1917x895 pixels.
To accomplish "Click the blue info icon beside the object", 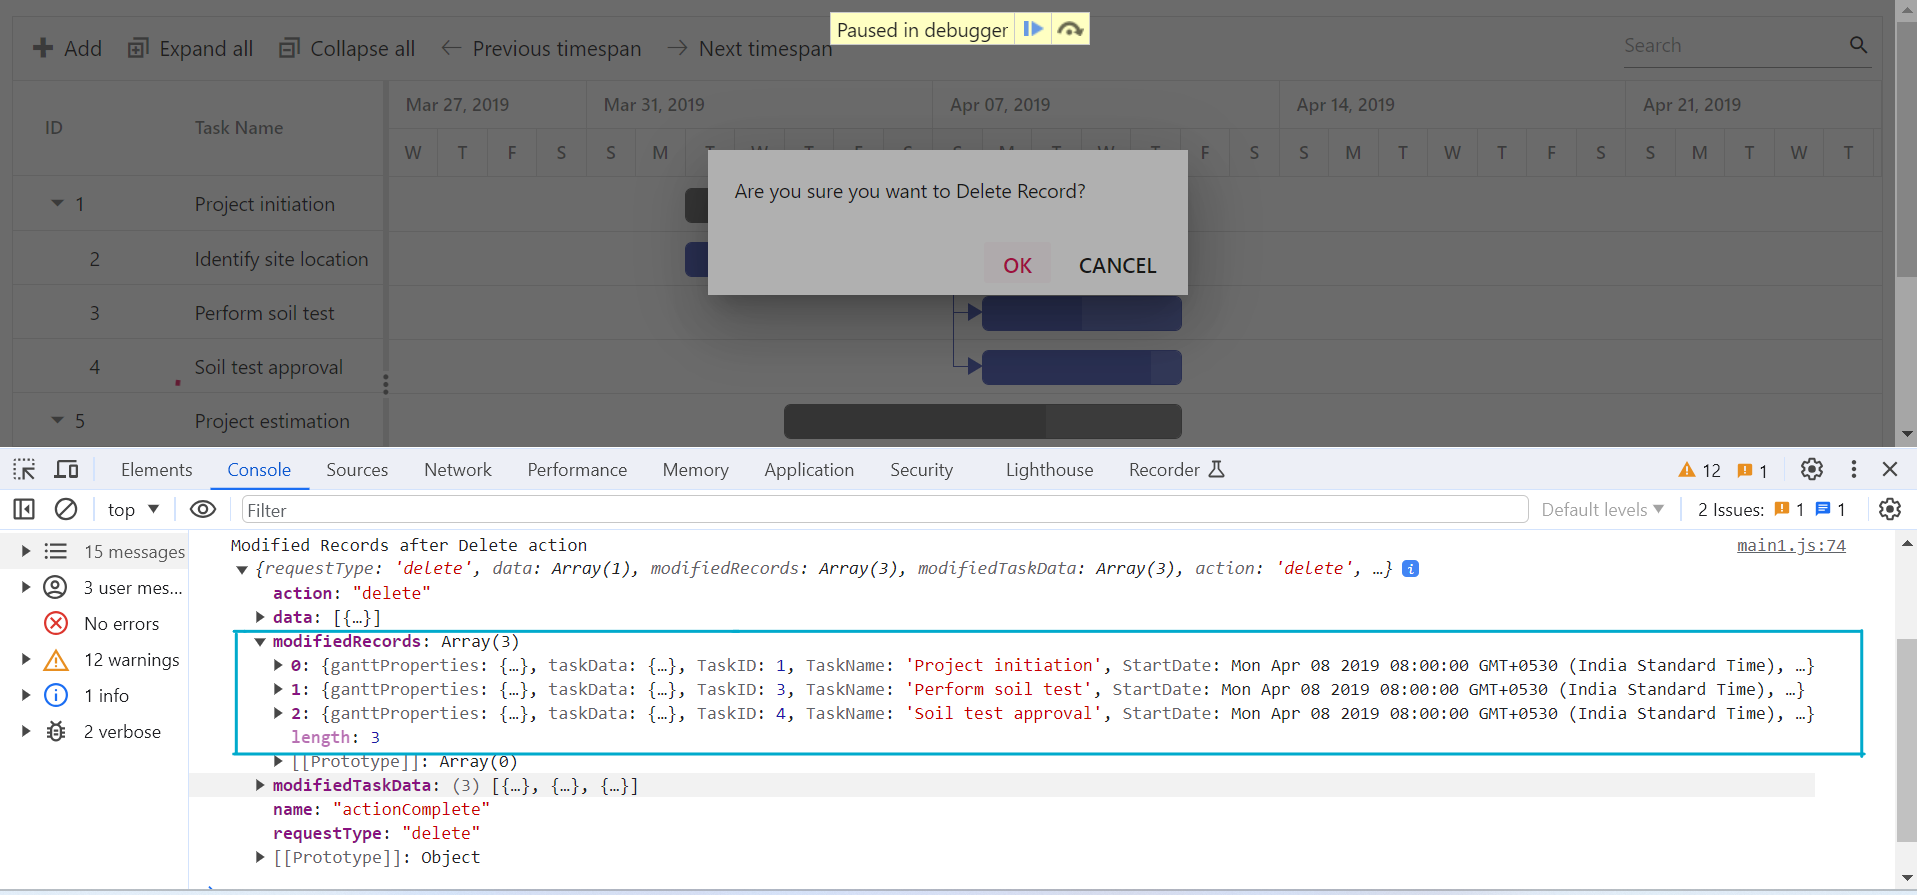I will [1411, 569].
